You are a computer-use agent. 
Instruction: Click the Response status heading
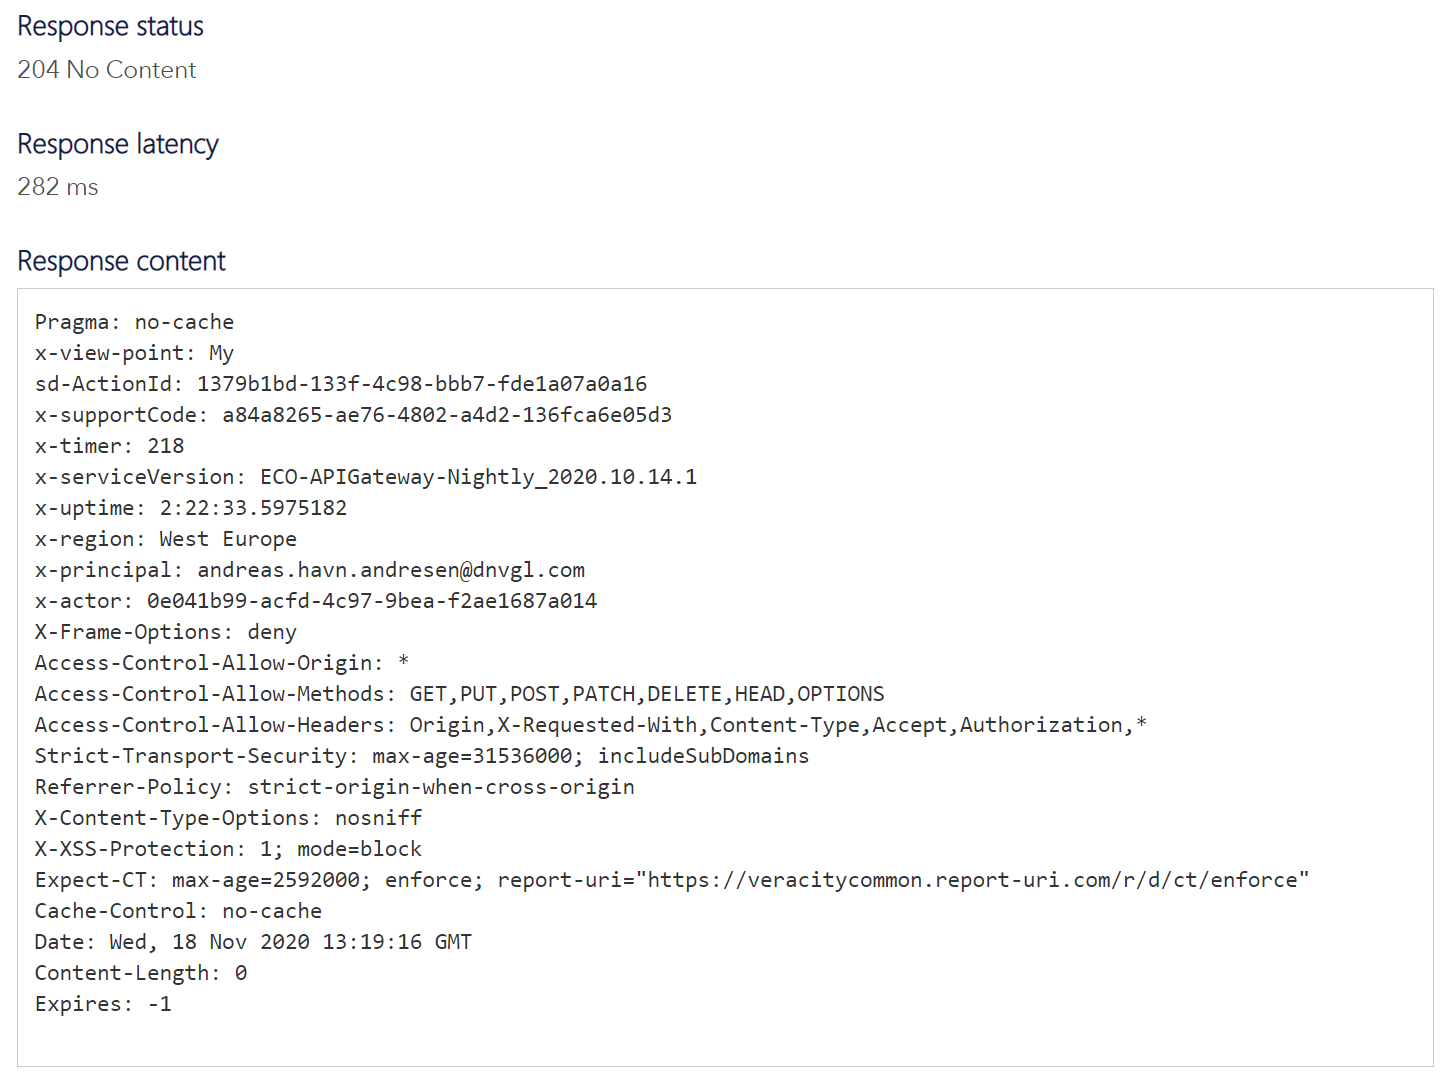pyautogui.click(x=110, y=26)
